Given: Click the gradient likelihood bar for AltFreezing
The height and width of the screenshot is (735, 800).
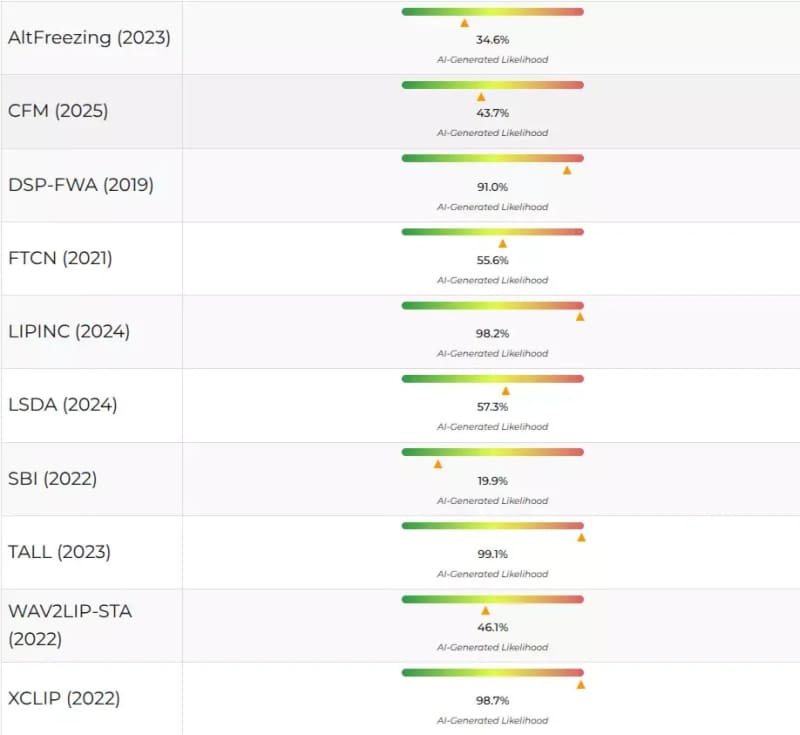Looking at the screenshot, I should (x=492, y=11).
